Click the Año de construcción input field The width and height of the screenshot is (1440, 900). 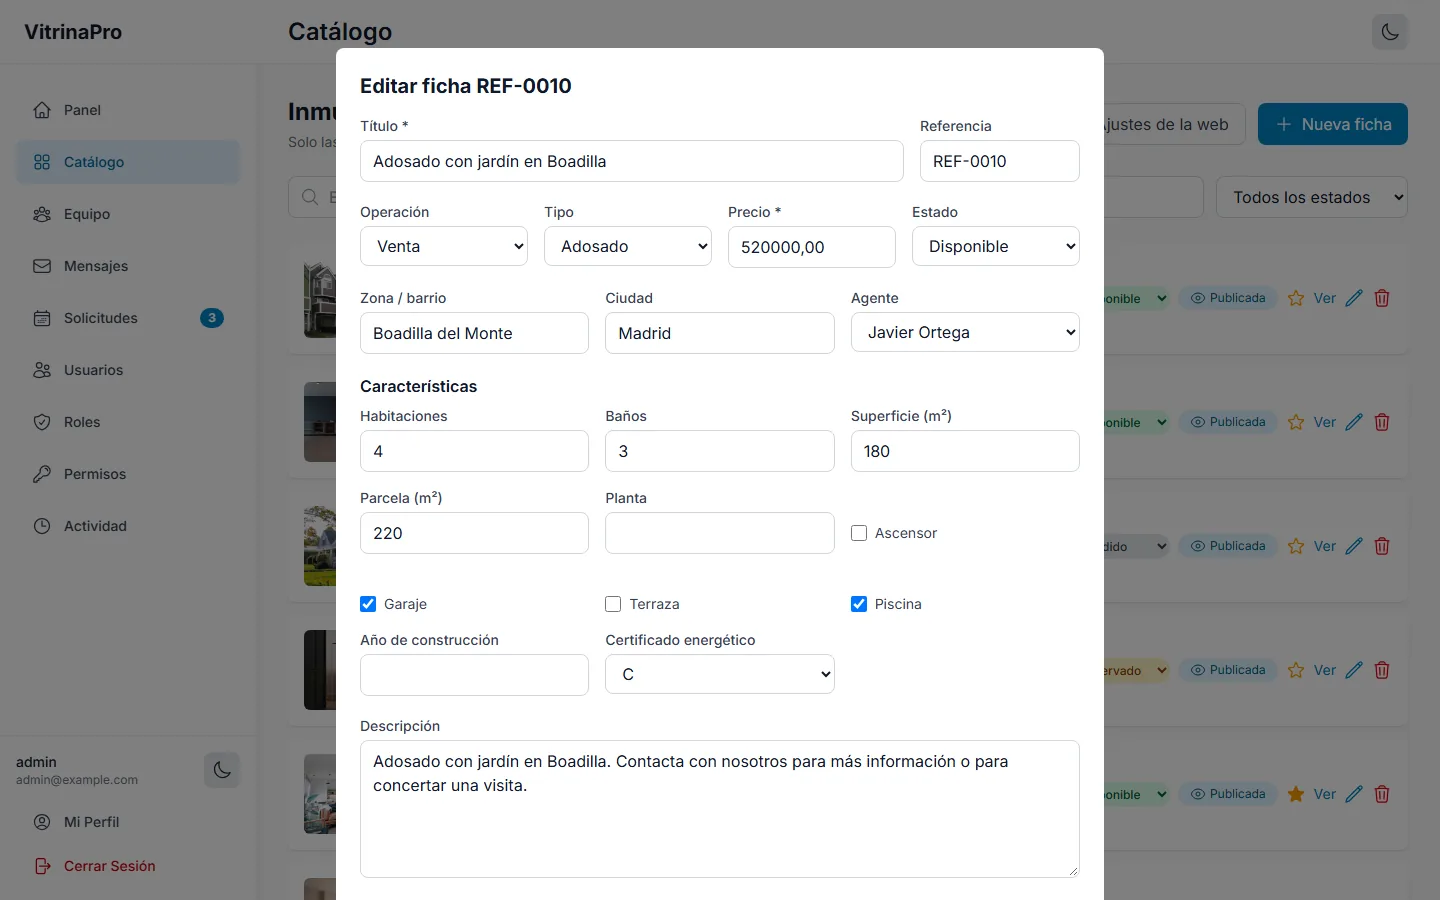point(474,675)
